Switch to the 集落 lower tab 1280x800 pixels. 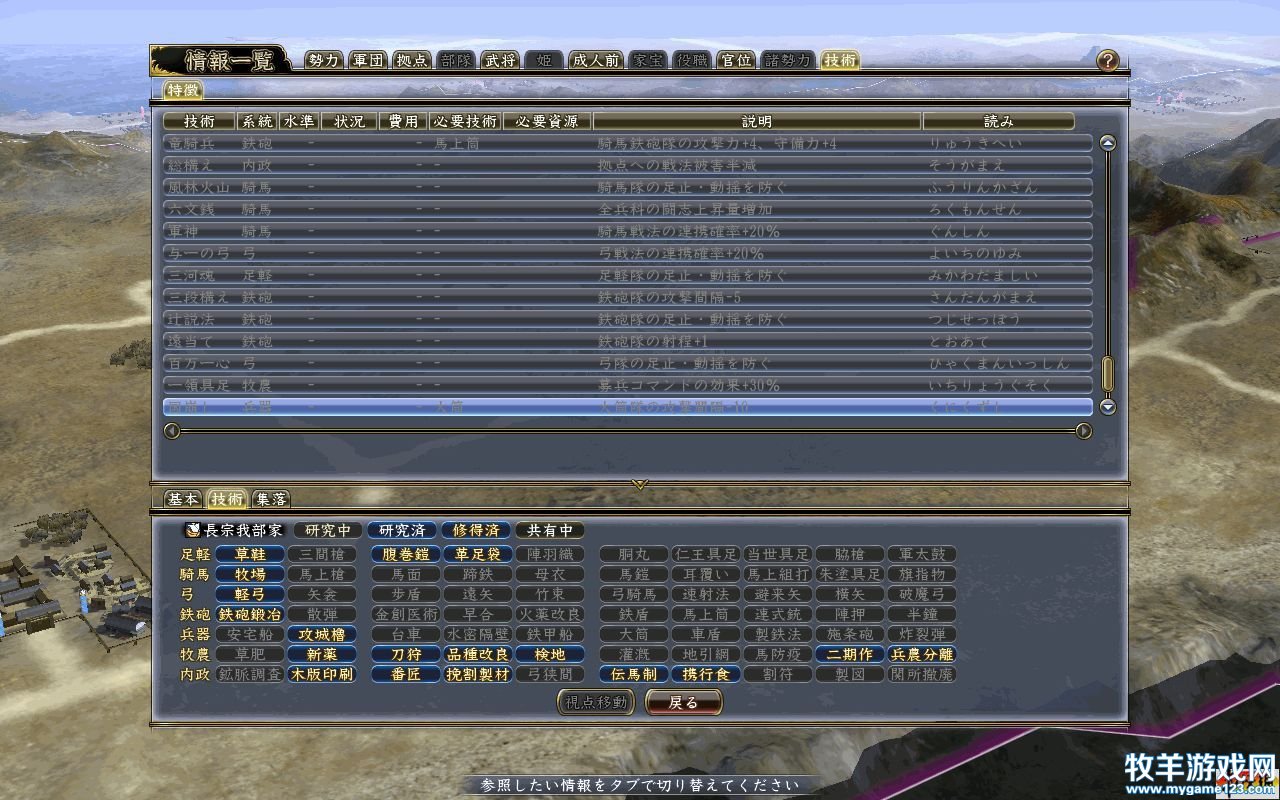tap(271, 499)
